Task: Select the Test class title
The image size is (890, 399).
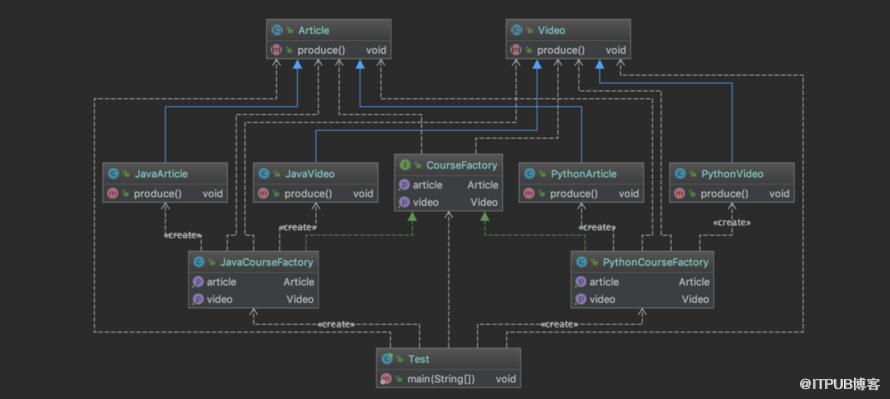Action: pos(419,359)
